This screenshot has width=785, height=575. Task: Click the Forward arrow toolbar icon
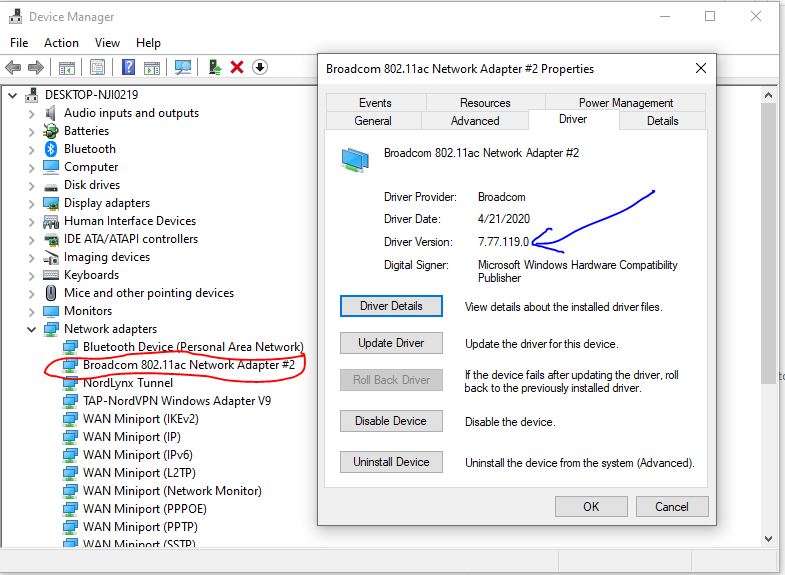coord(36,67)
